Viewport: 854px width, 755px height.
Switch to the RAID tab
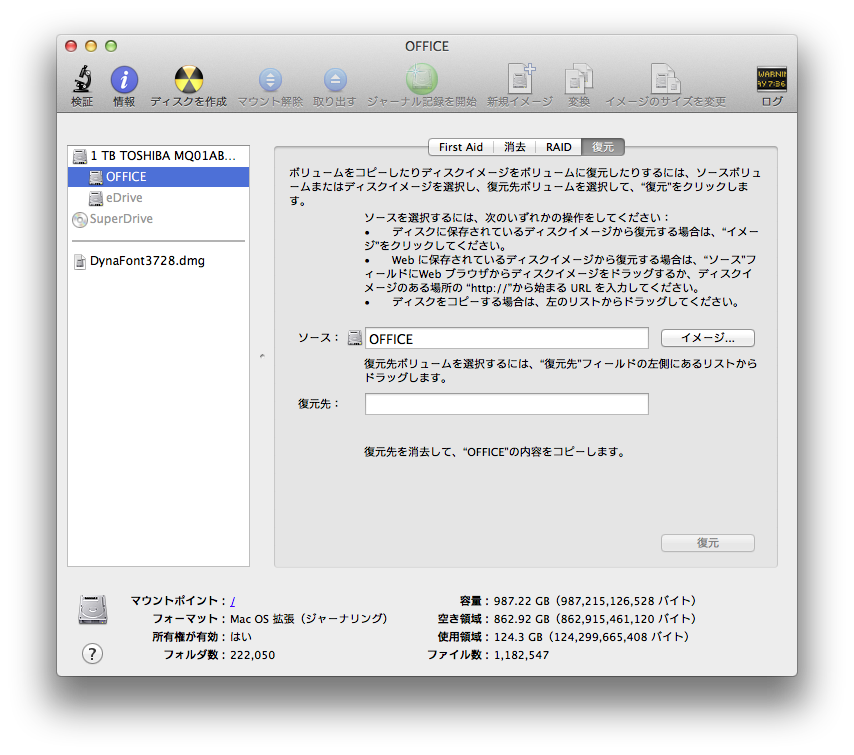pyautogui.click(x=559, y=147)
